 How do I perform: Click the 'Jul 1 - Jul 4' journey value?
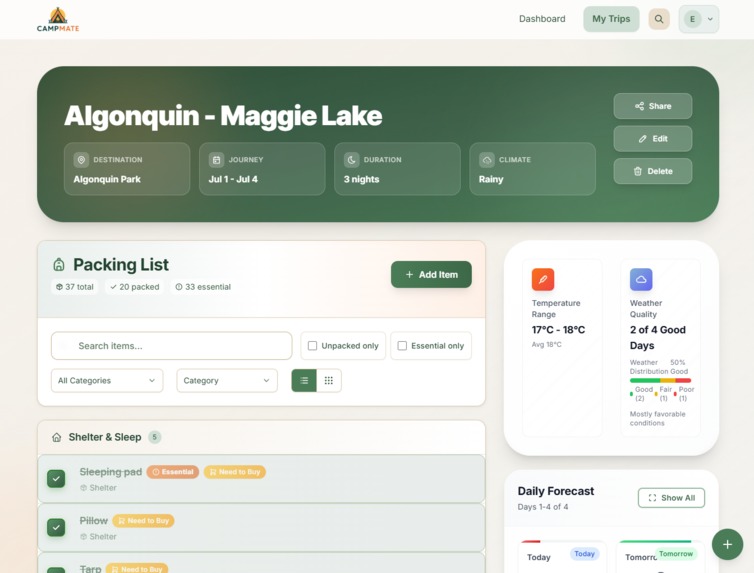[233, 179]
